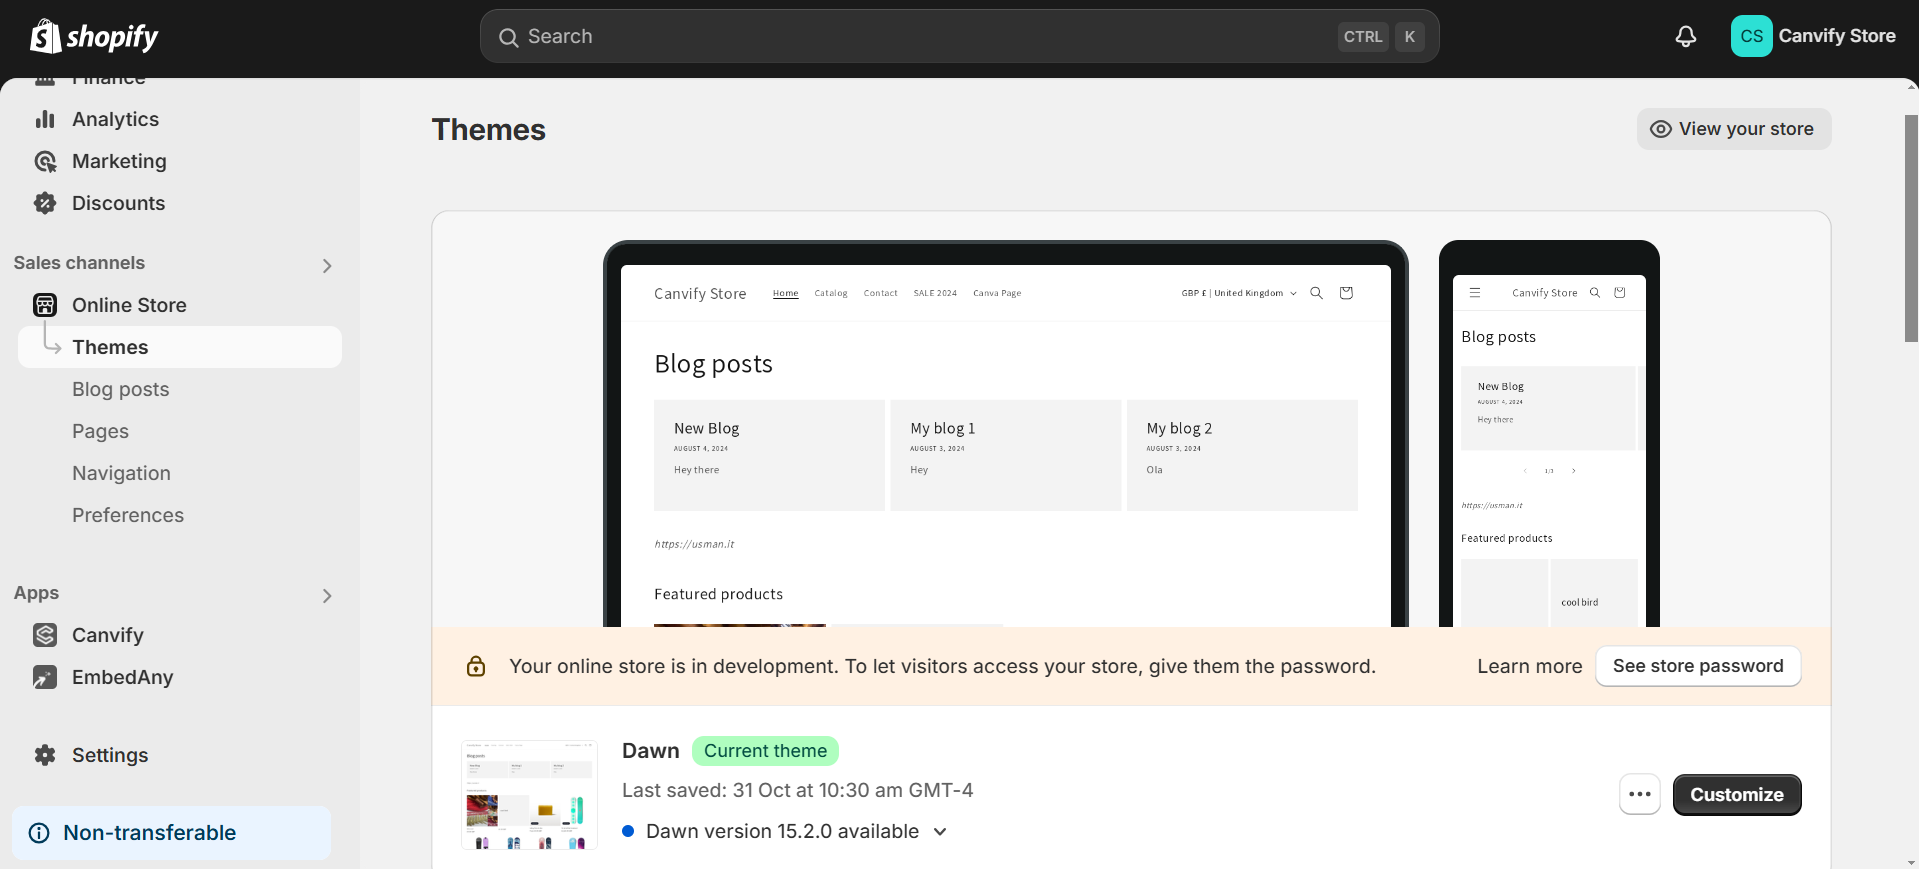
Task: Click the CS account avatar
Action: 1751,36
